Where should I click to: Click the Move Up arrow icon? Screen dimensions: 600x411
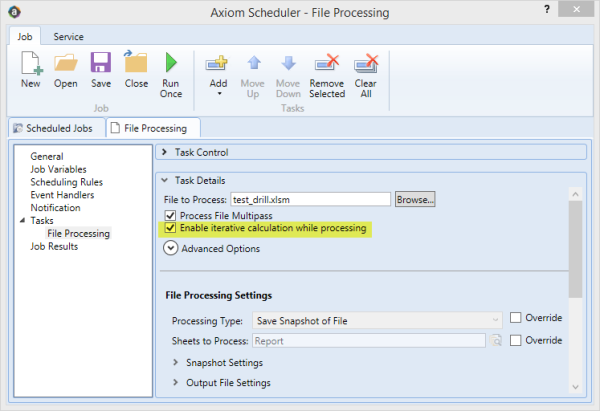(254, 63)
